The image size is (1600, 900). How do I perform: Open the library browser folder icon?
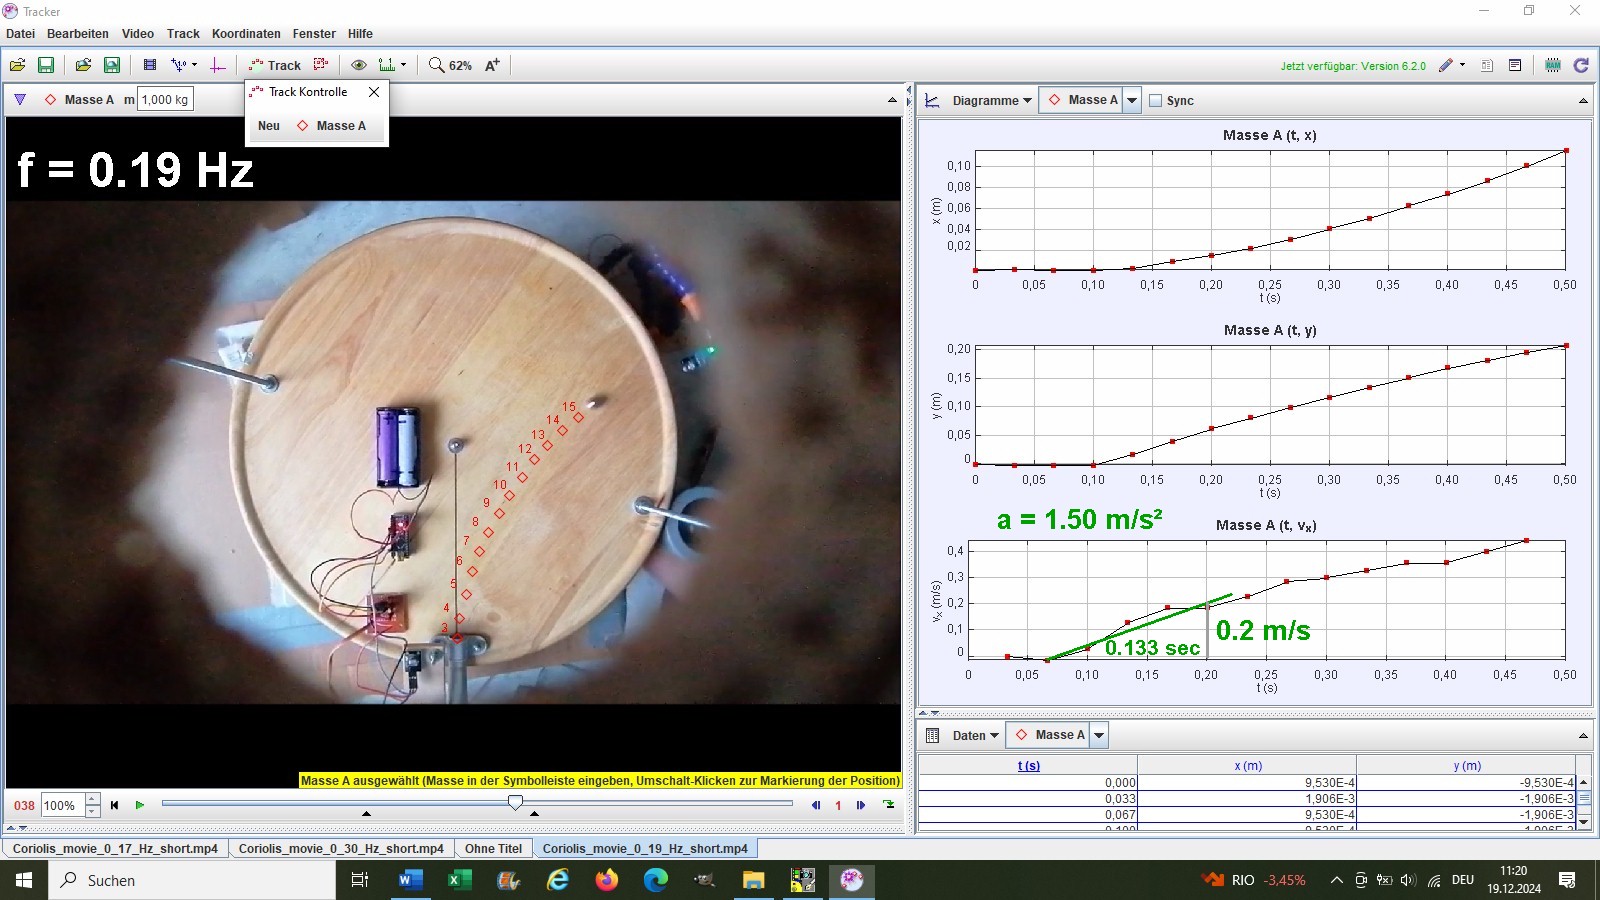84,65
